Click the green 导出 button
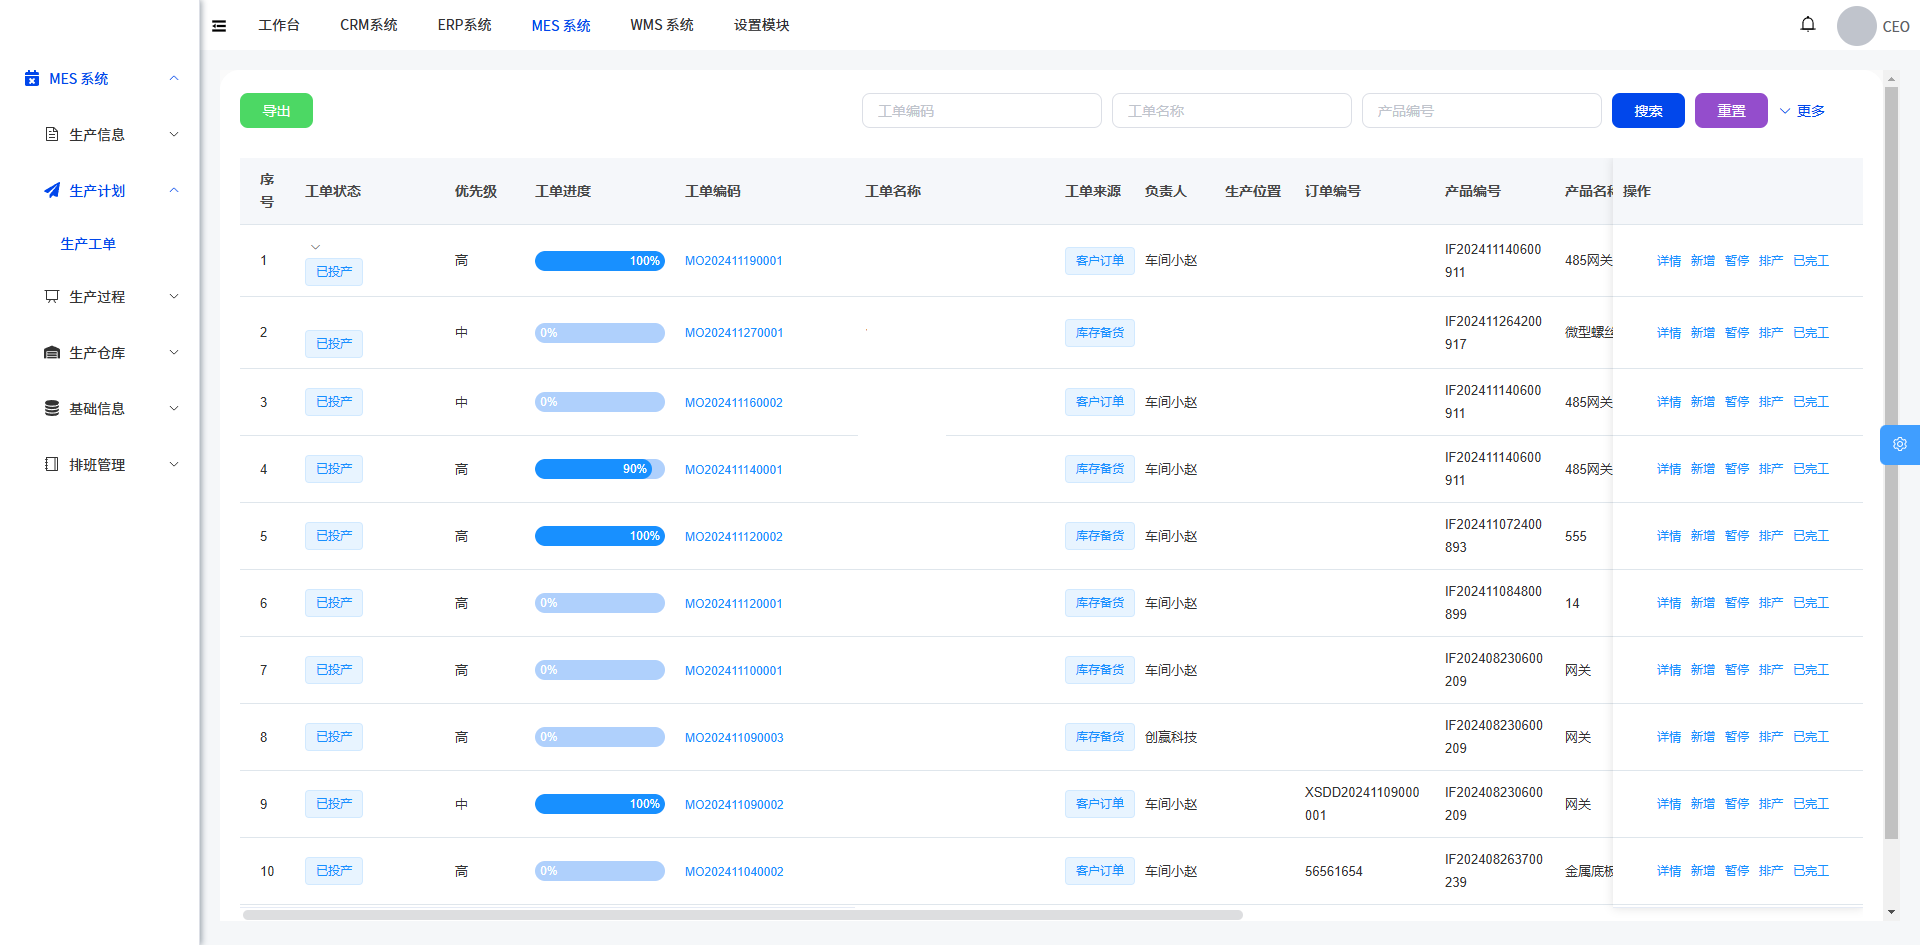 point(276,111)
